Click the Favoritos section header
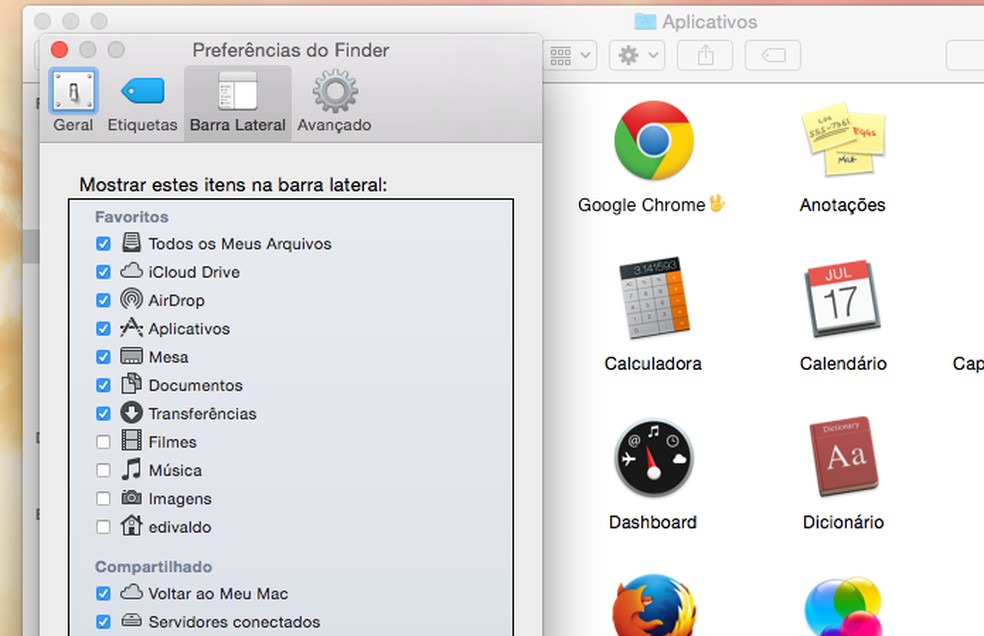984x636 pixels. (x=132, y=217)
